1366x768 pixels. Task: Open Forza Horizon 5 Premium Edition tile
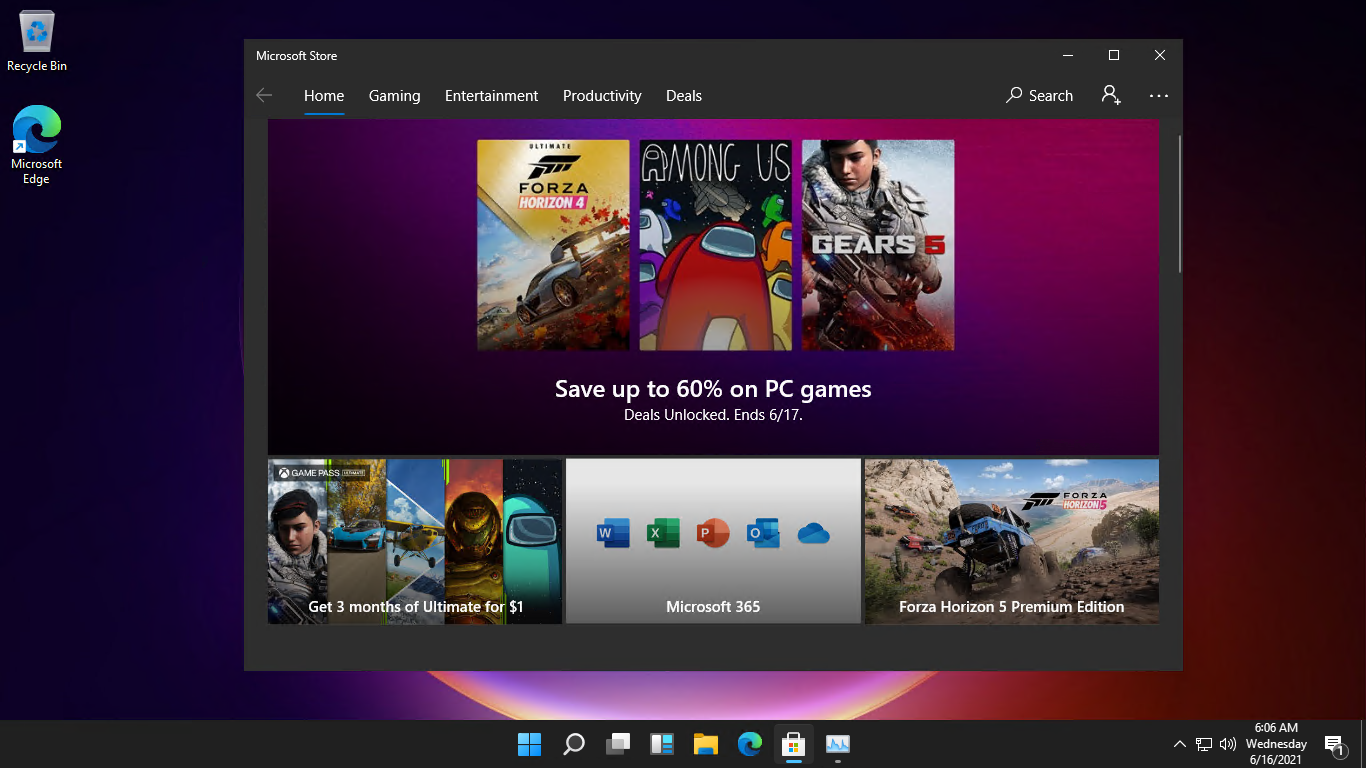(1011, 541)
